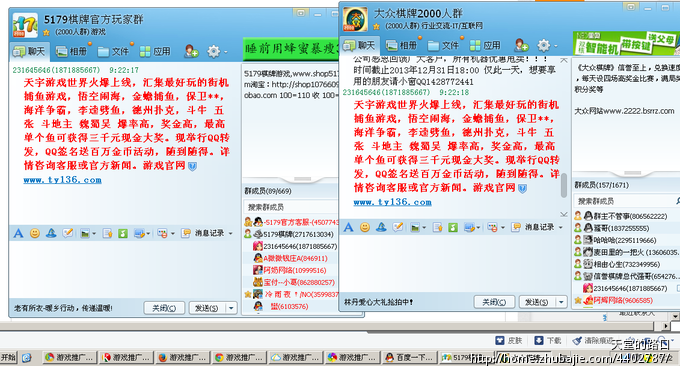The width and height of the screenshot is (680, 366).
Task: Click 发送(S) button in 大众棋牌 window
Action: point(537,302)
